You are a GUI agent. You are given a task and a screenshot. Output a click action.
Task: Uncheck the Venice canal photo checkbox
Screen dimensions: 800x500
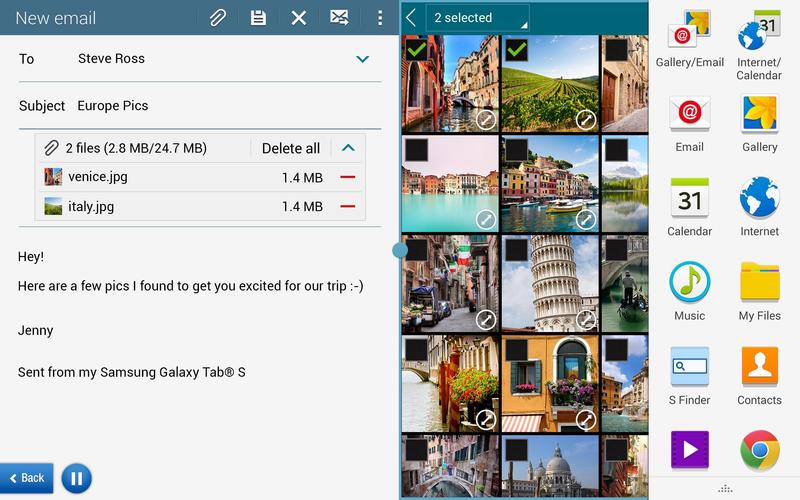[x=417, y=49]
